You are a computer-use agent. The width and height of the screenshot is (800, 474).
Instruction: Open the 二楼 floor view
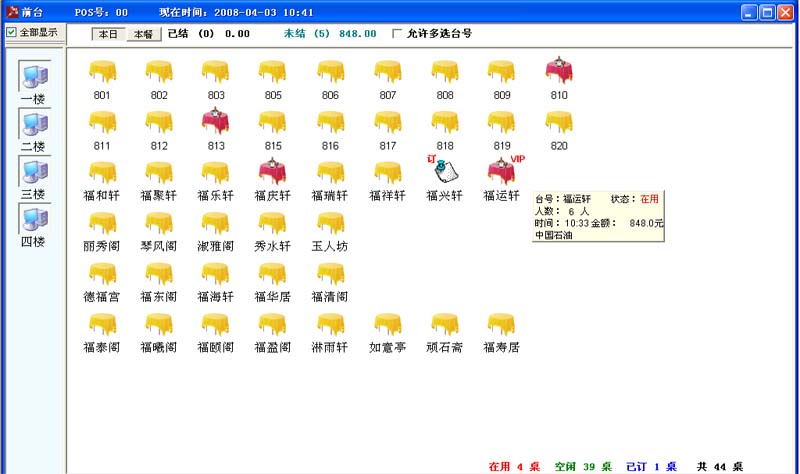33,123
